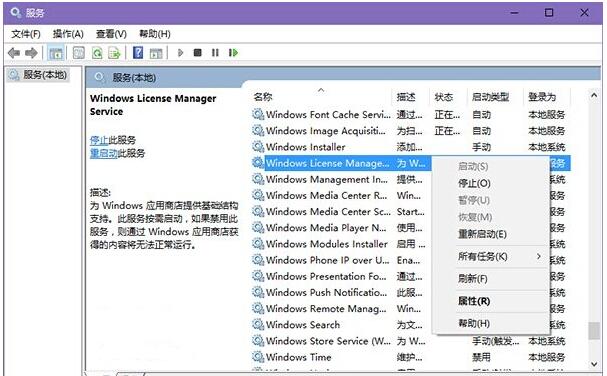607x376 pixels.
Task: Click the Refresh toolbar icon
Action: (x=97, y=53)
